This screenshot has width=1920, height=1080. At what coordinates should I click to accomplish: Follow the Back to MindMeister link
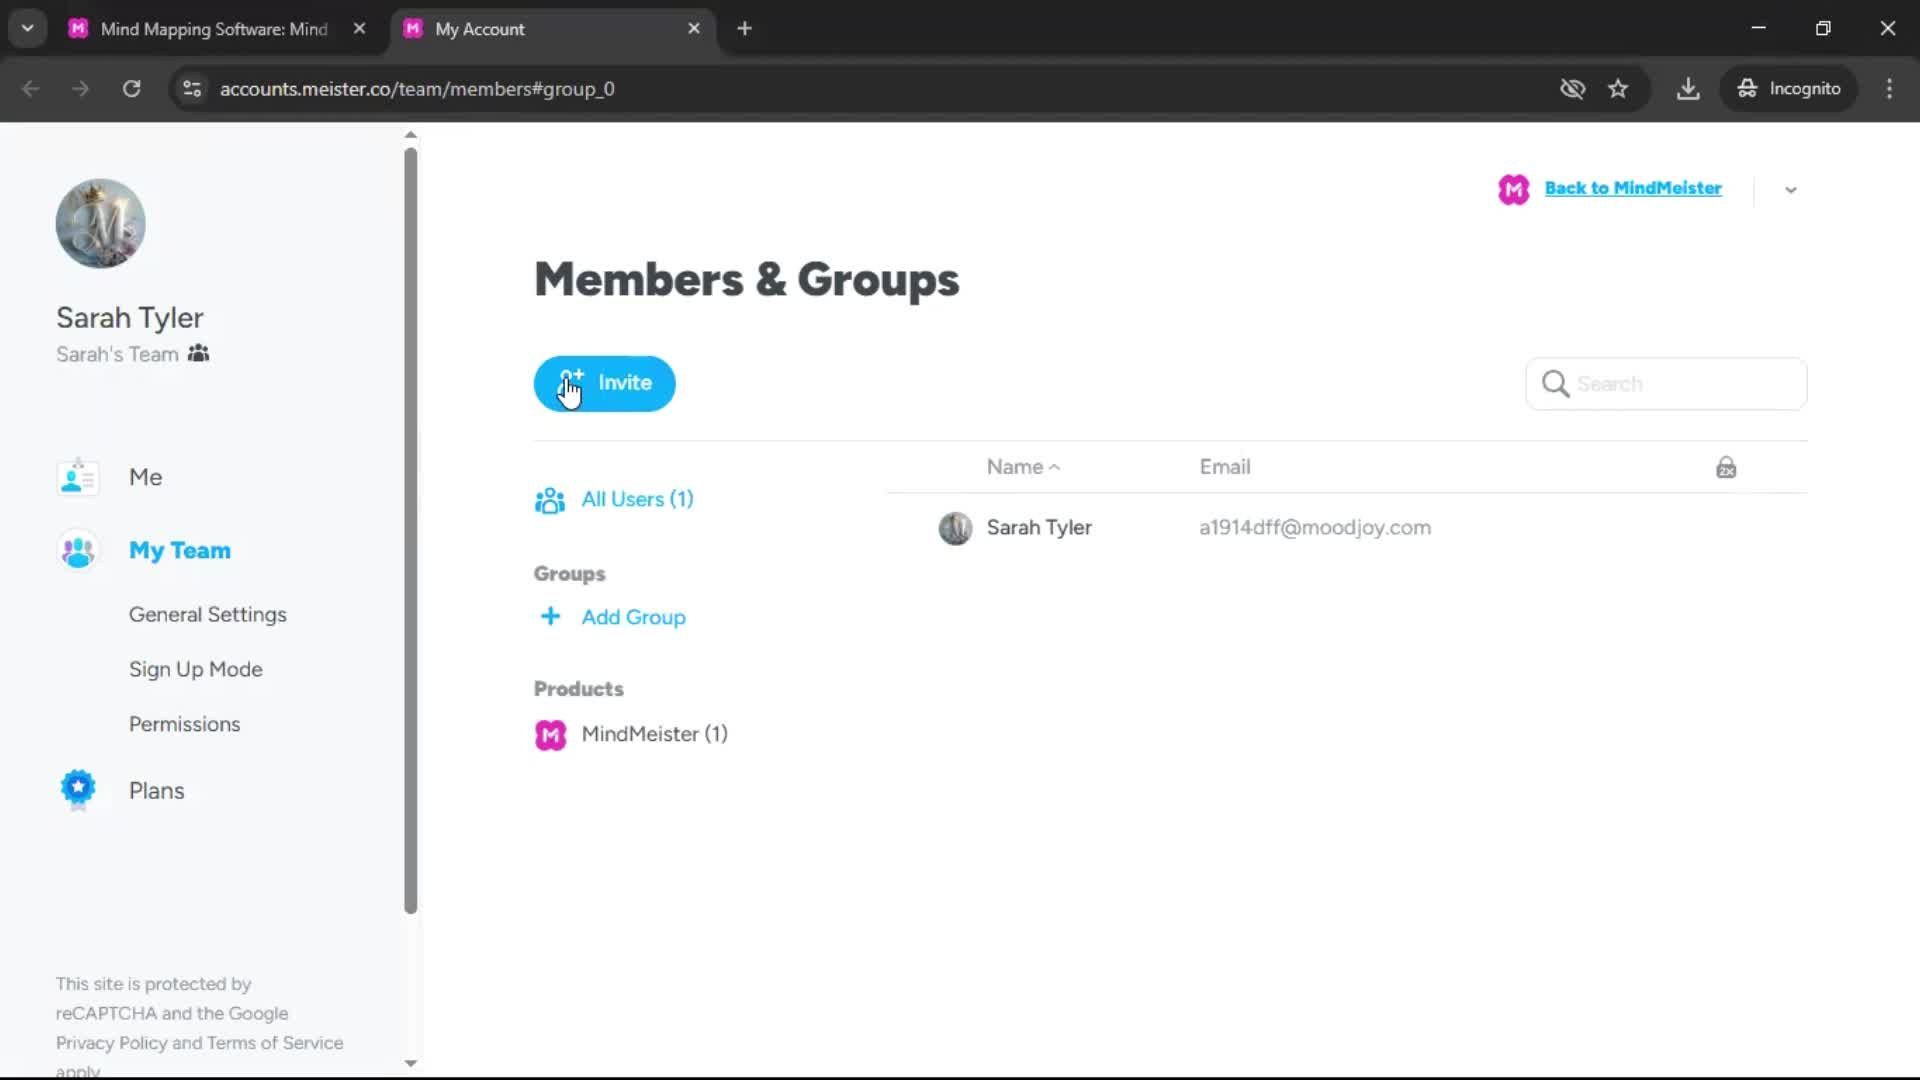(1633, 188)
